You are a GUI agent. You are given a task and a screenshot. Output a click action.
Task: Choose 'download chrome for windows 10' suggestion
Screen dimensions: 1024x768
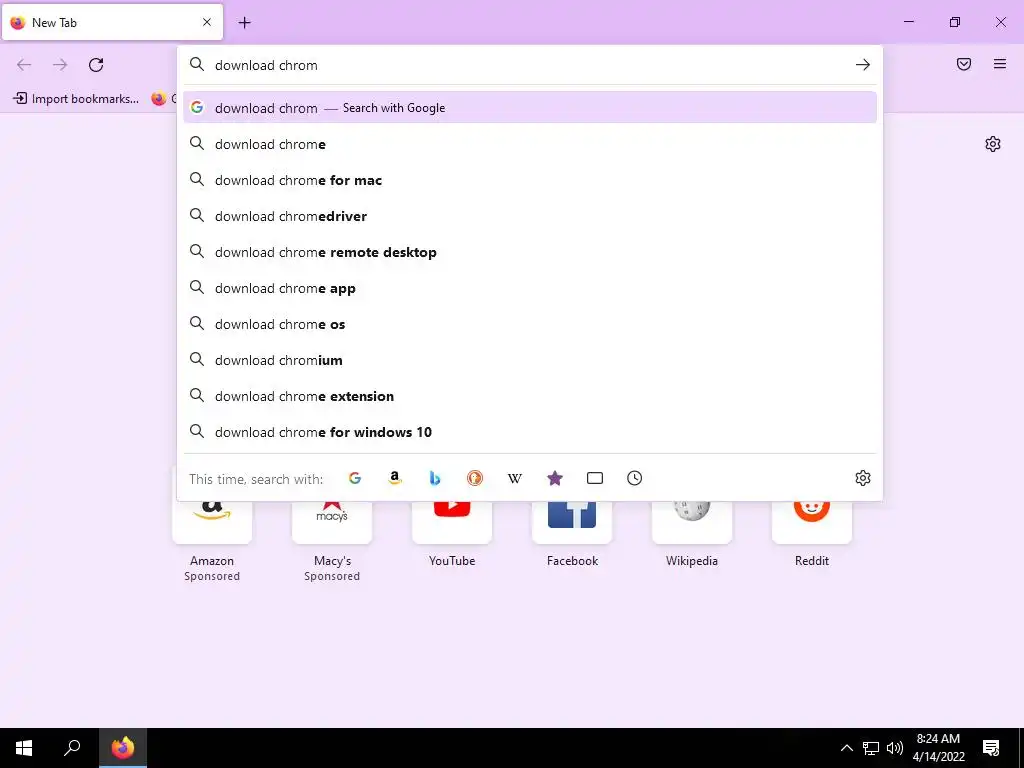[530, 432]
